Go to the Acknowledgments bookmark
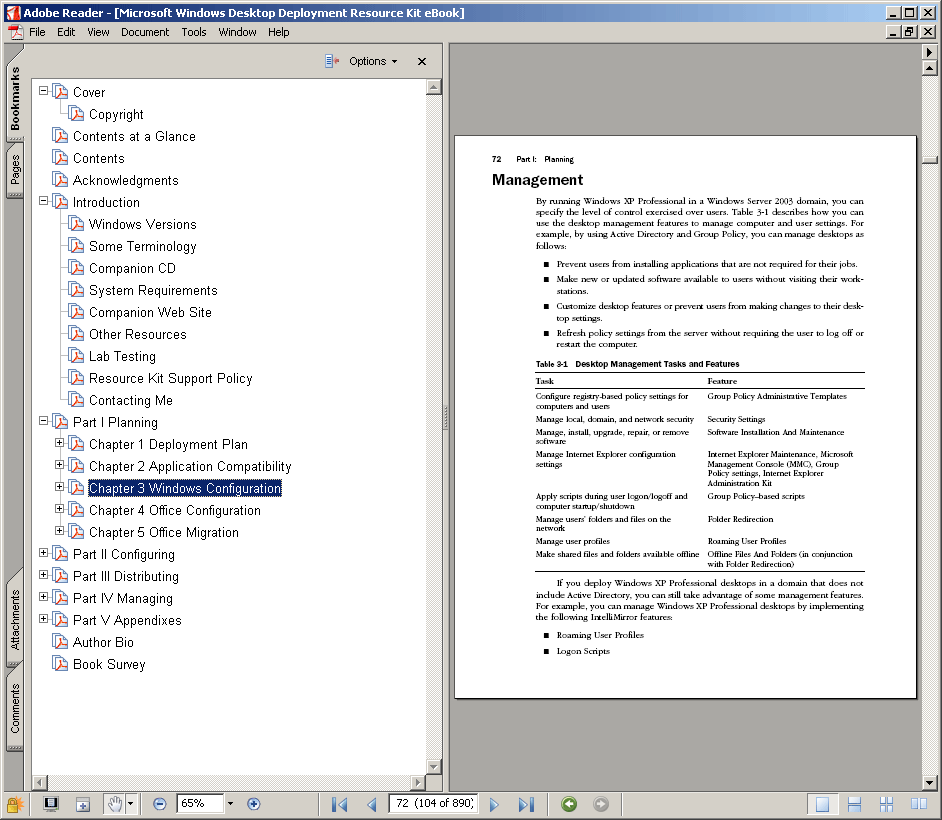 click(x=126, y=180)
